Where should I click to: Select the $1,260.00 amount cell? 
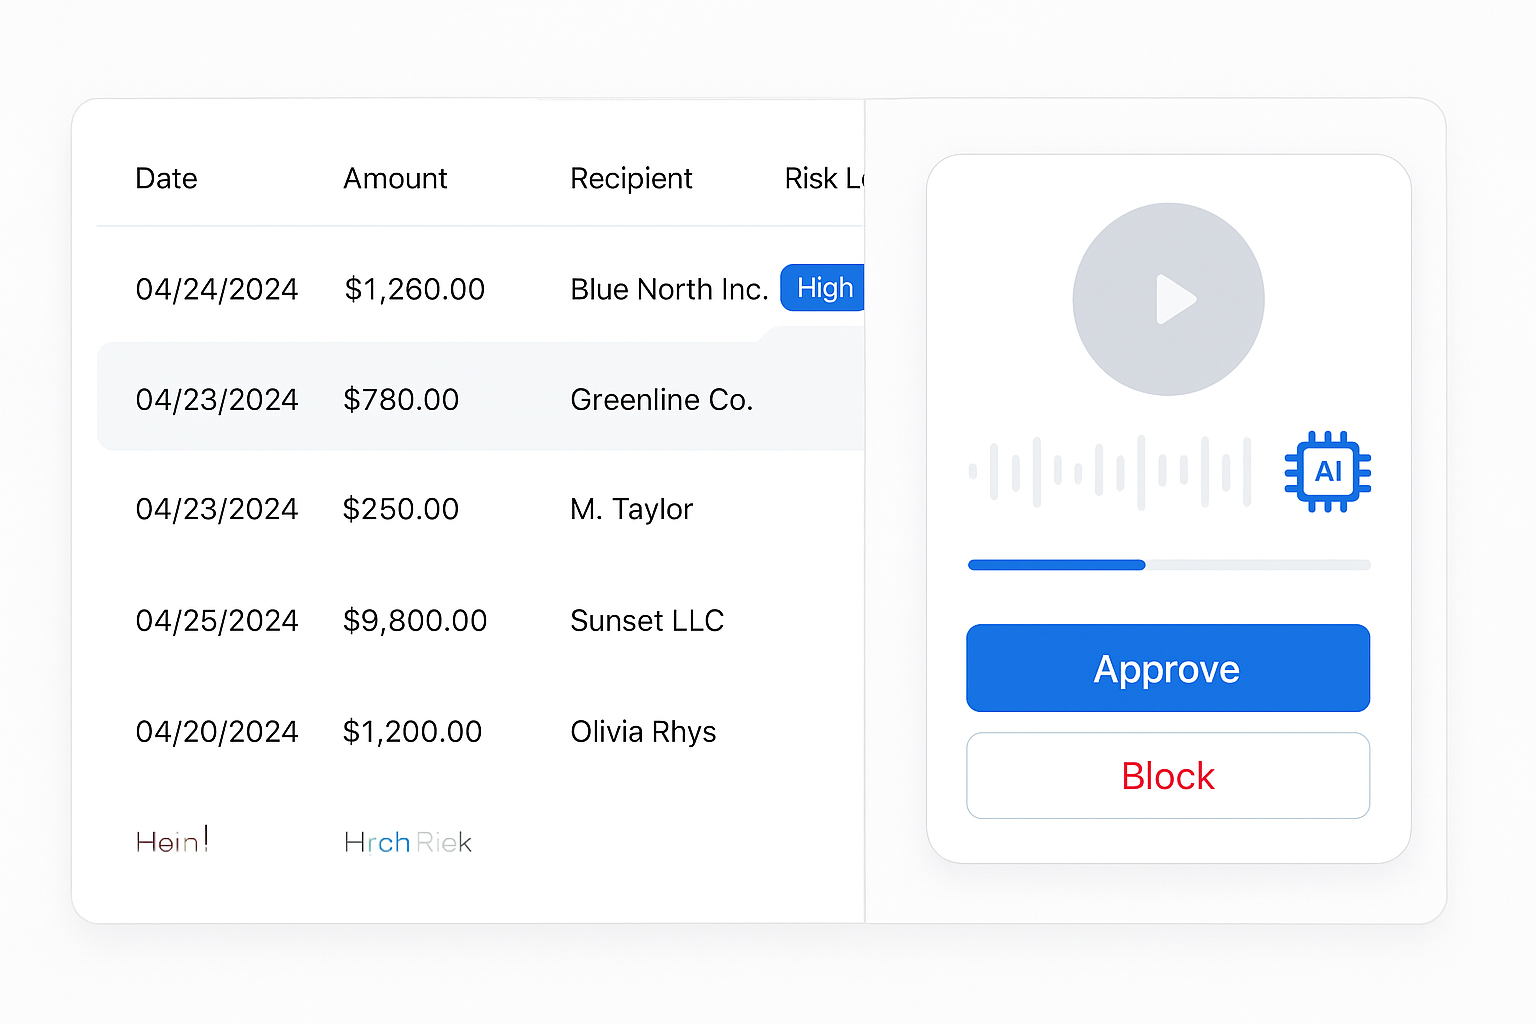click(x=414, y=289)
